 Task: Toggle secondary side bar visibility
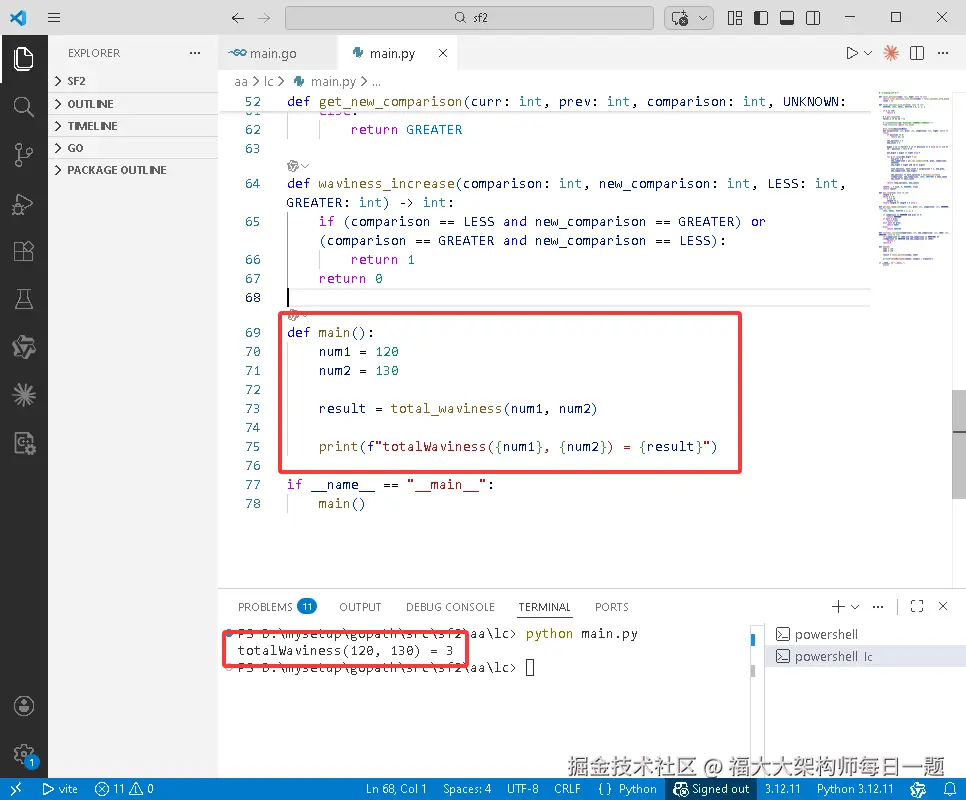(x=813, y=18)
